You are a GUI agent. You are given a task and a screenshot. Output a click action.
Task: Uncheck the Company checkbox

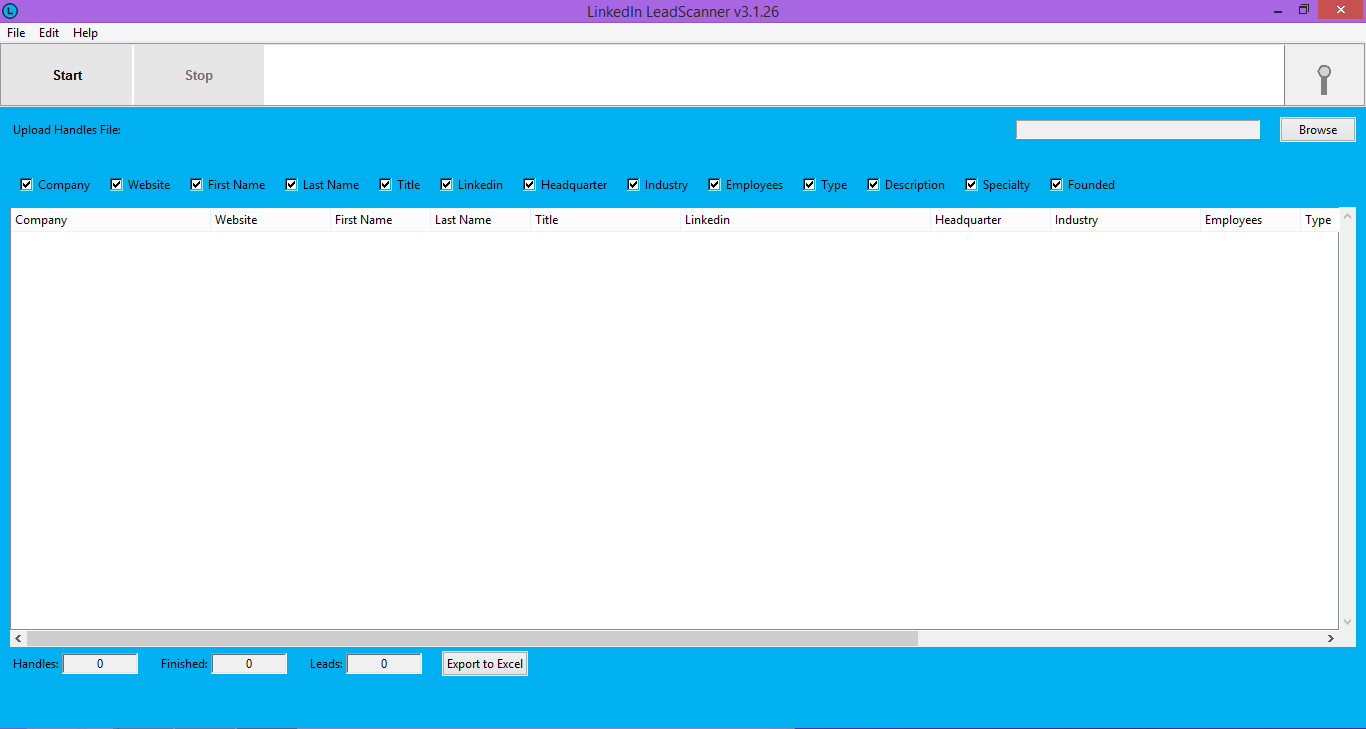[27, 185]
